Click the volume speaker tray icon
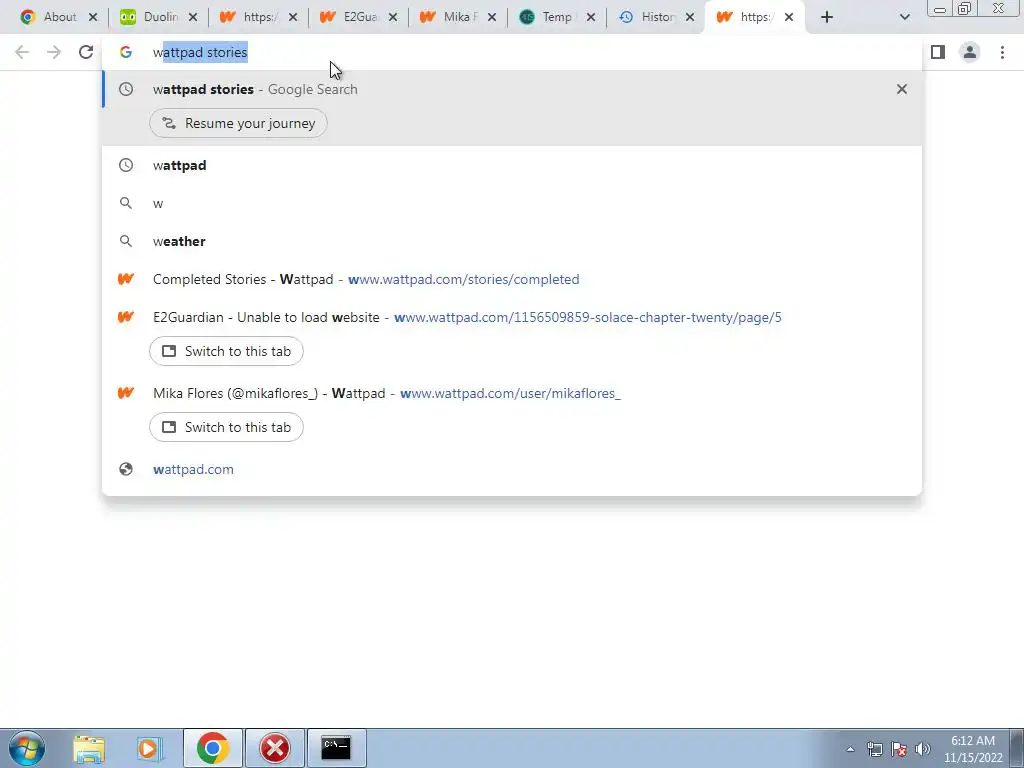1024x768 pixels. 923,749
